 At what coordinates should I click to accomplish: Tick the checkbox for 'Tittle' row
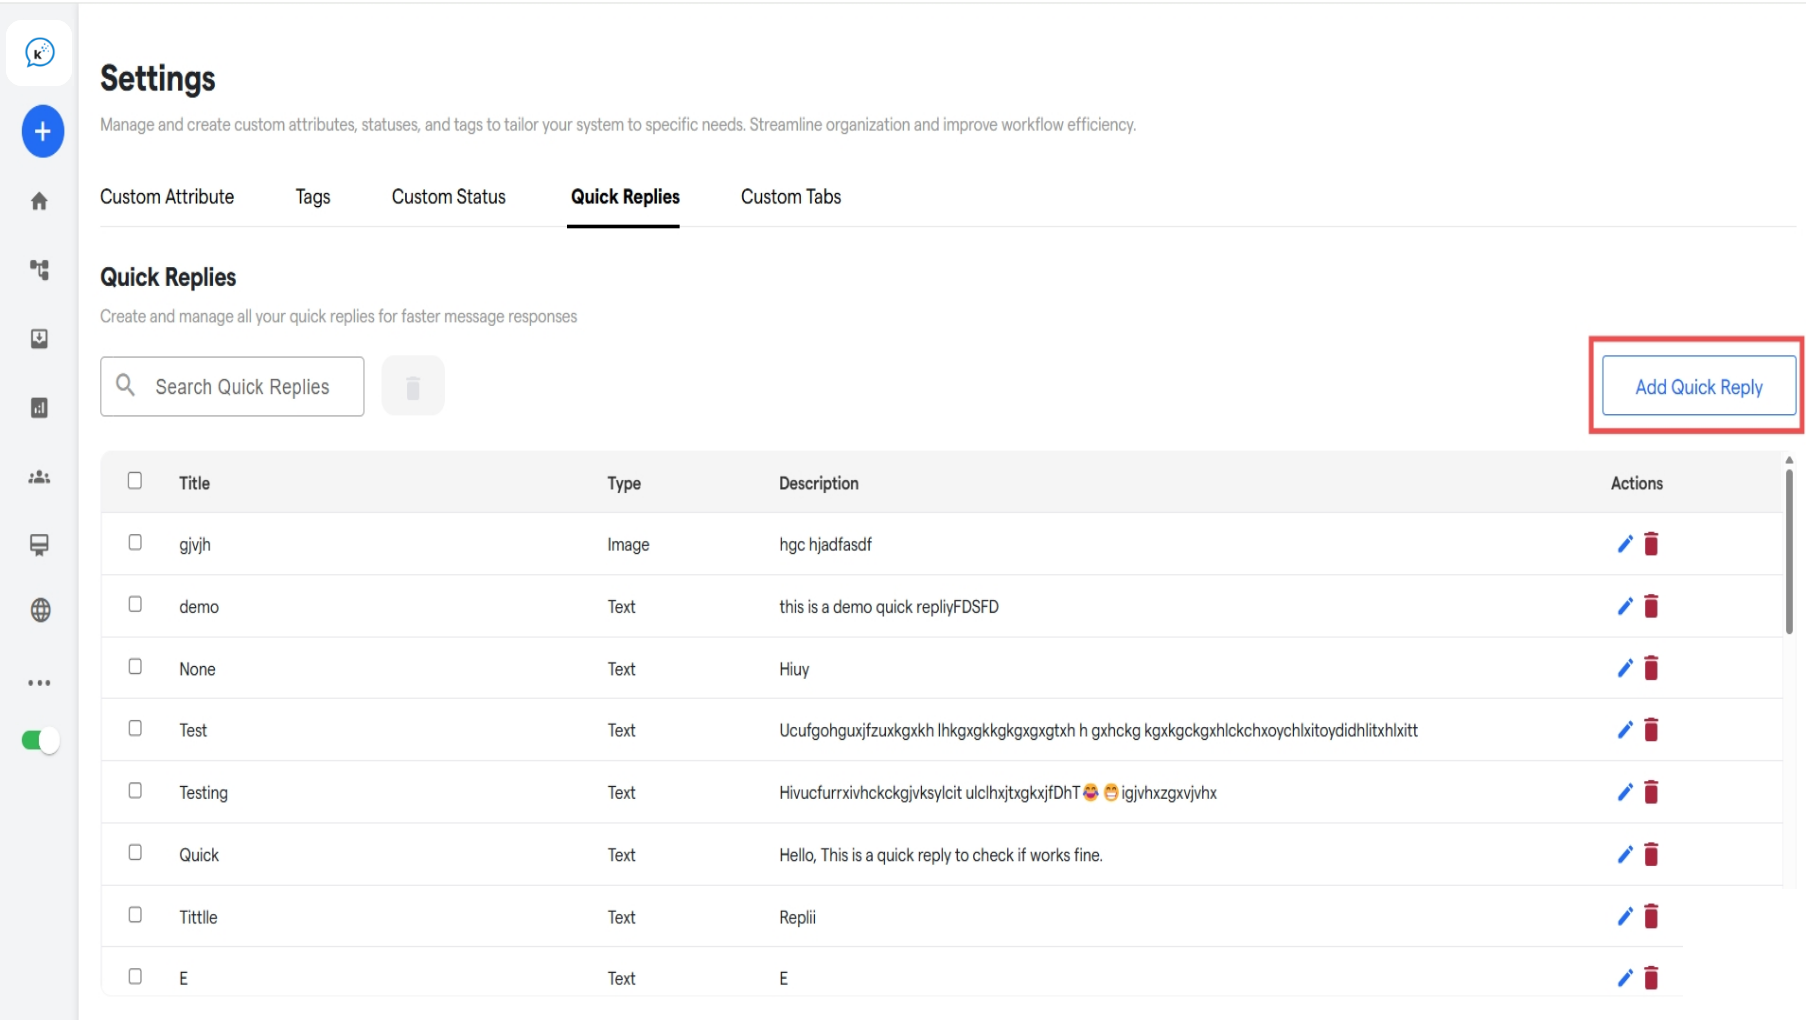tap(135, 915)
